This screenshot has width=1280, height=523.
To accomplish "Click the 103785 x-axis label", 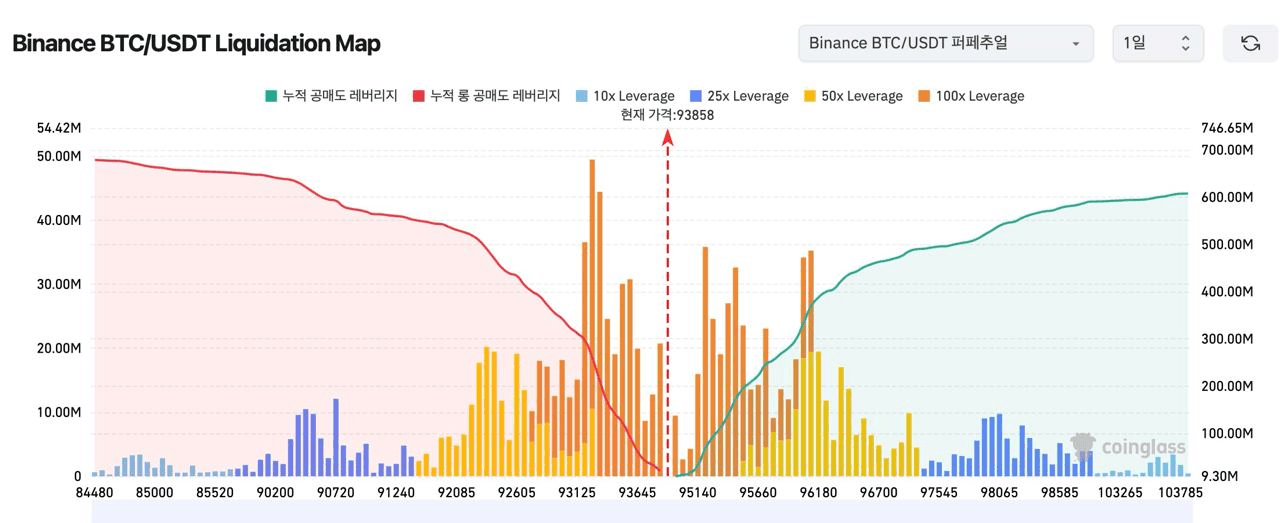I will click(1180, 492).
